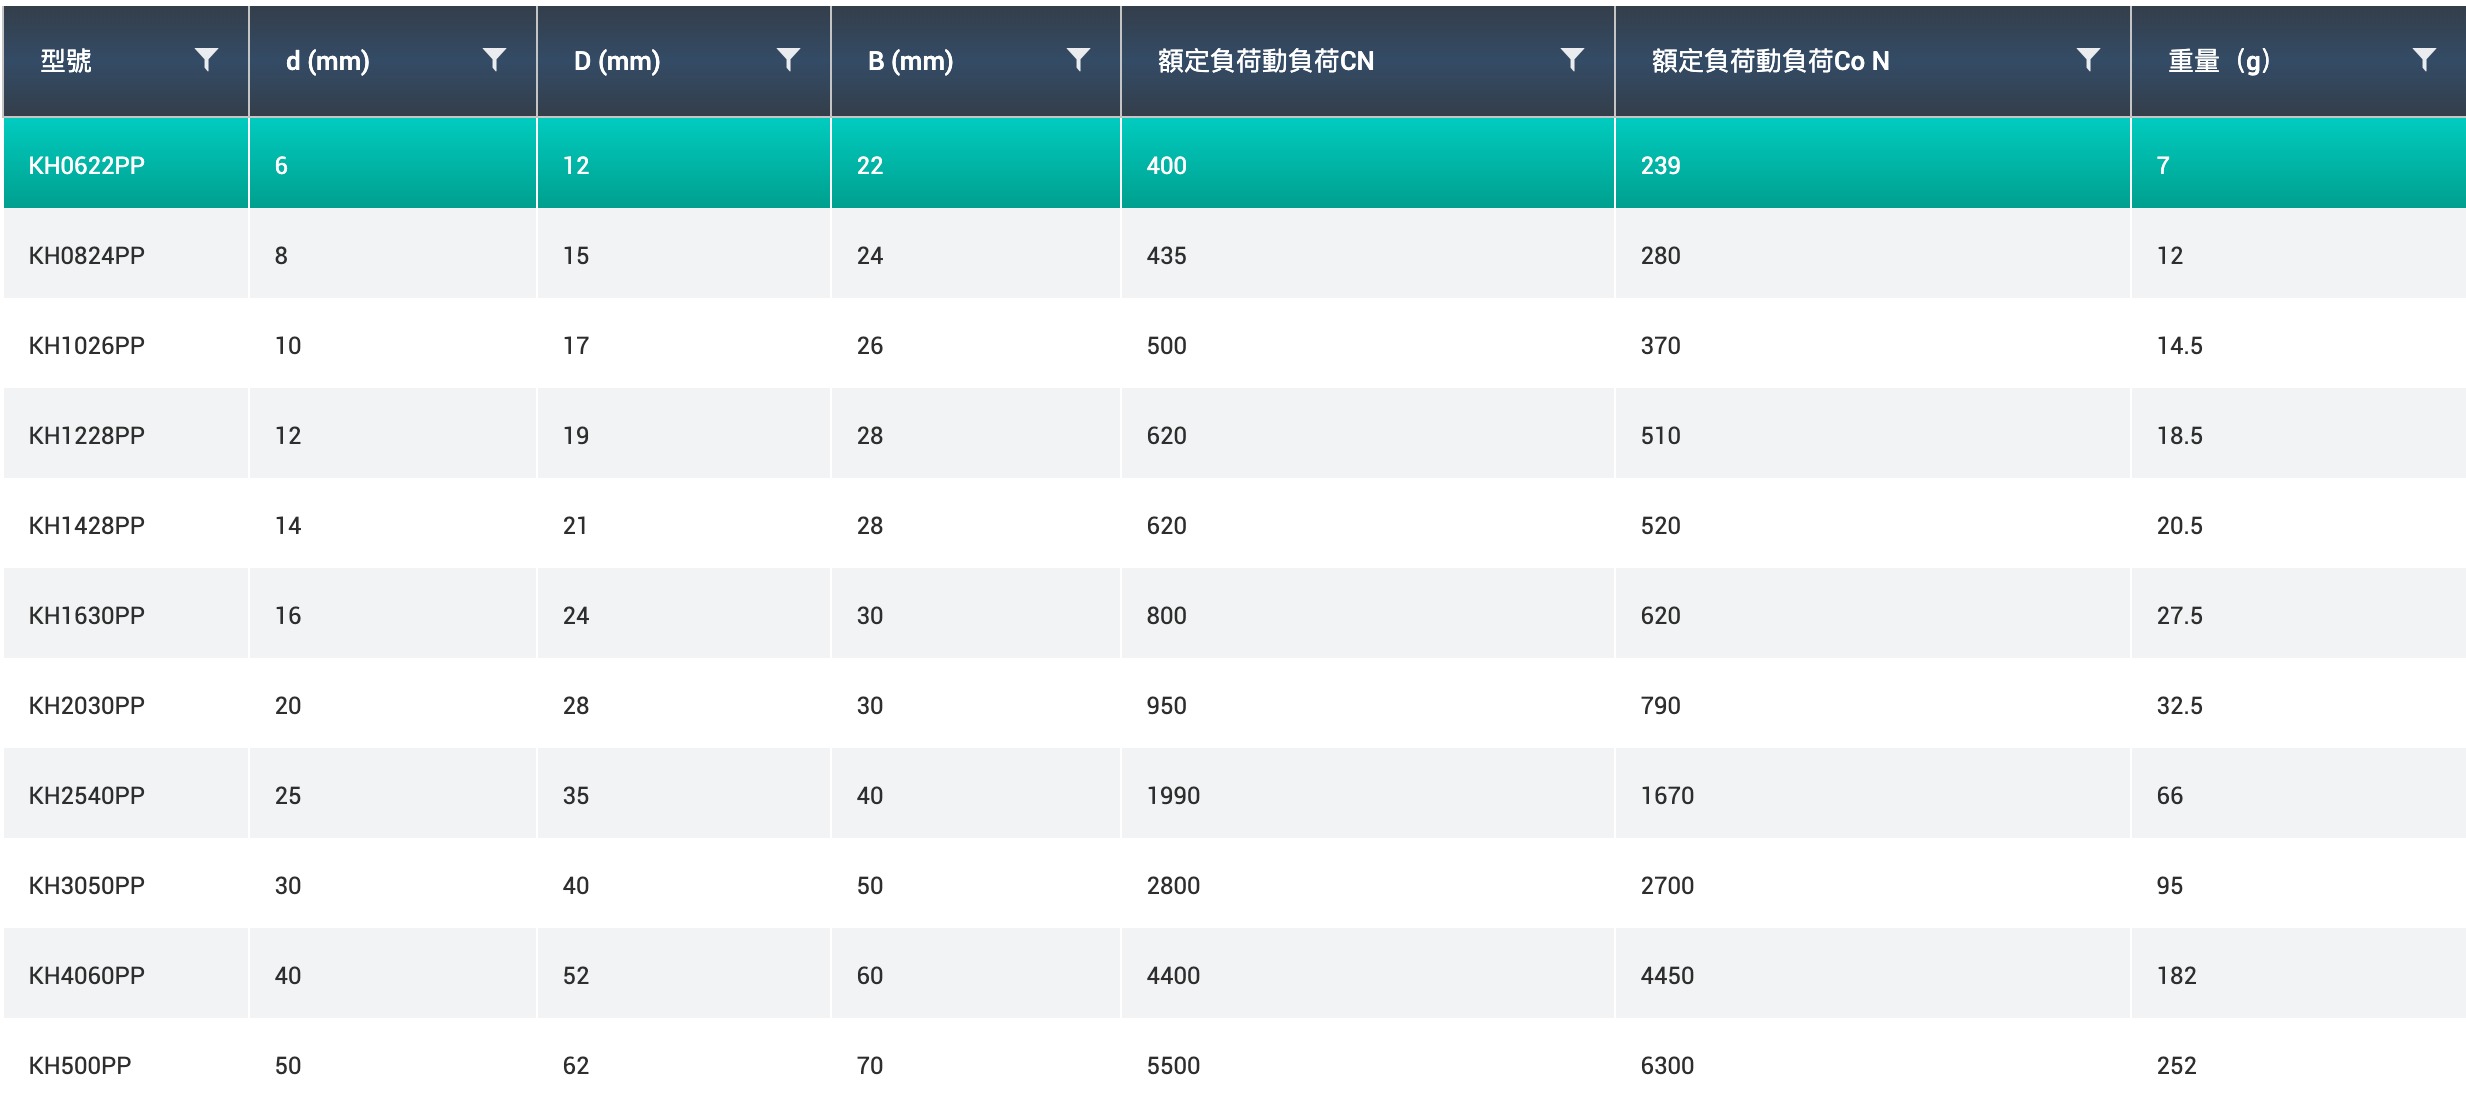The width and height of the screenshot is (2466, 1108).
Task: Click the 重量 (g) column filter icon
Action: (2424, 60)
